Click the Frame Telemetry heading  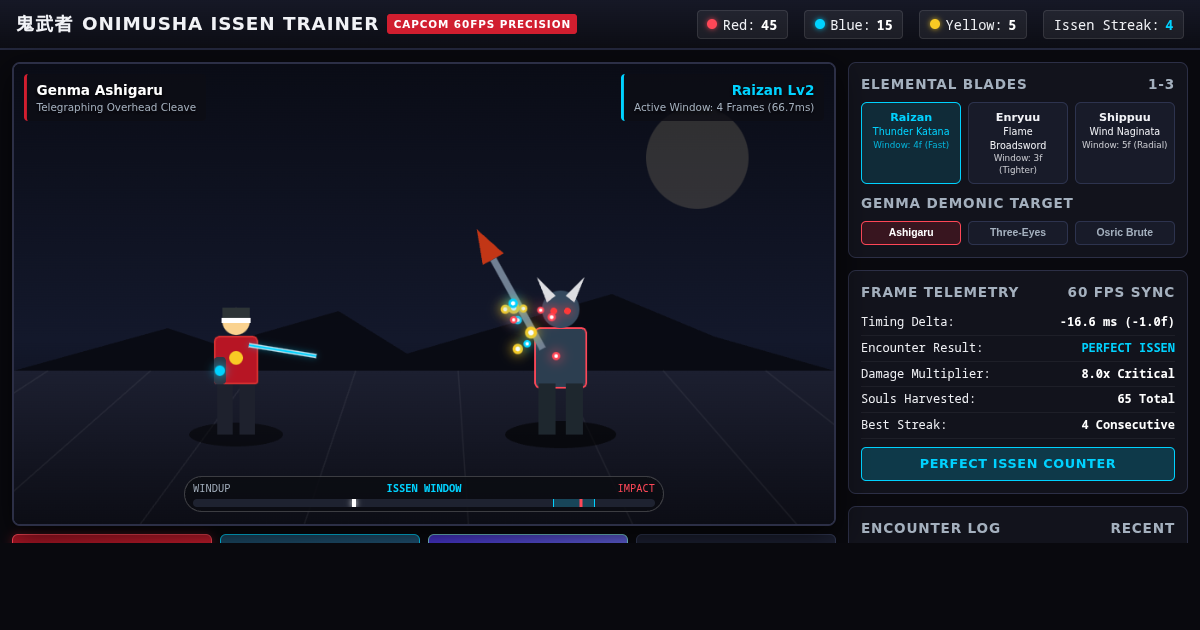click(x=940, y=292)
